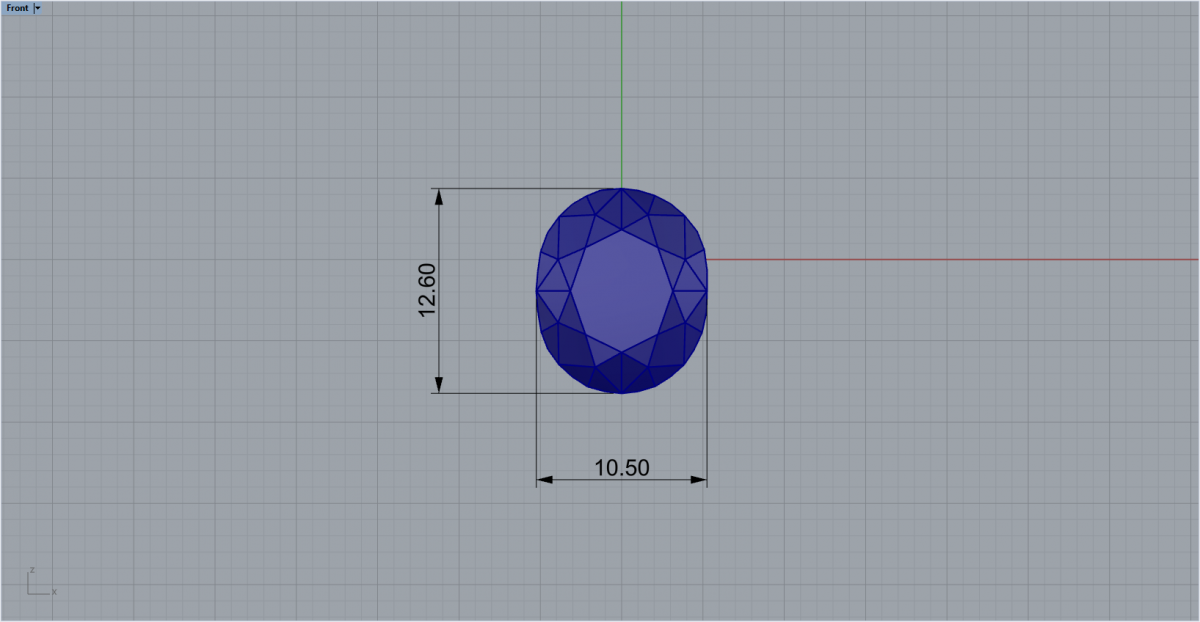Click the leftmost girdle point of the gem
This screenshot has width=1200, height=622.
point(537,291)
